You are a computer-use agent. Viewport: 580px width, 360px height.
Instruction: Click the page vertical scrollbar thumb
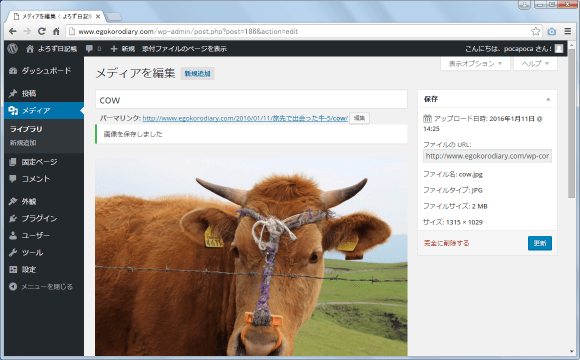point(571,123)
